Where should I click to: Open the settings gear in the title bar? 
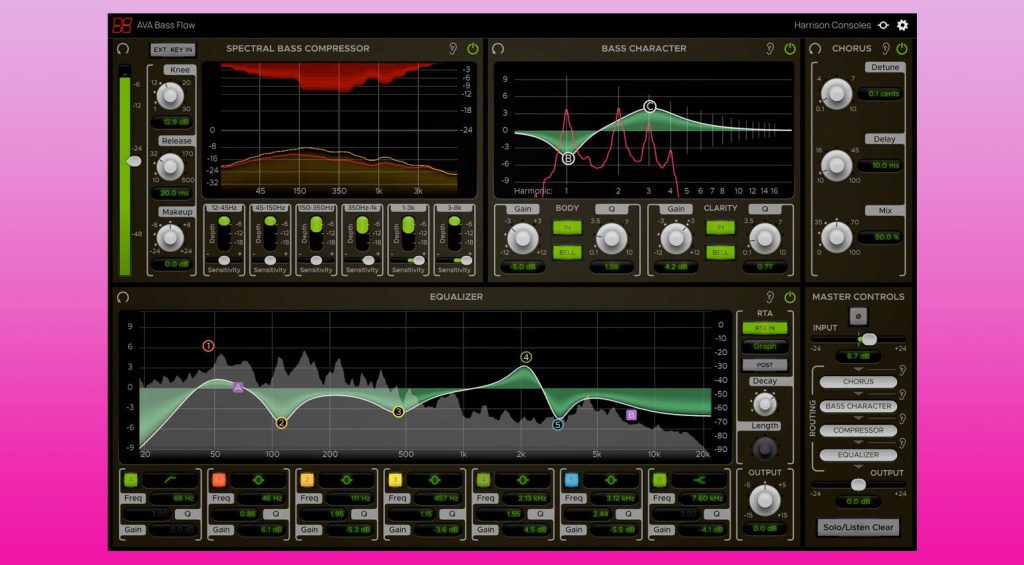click(902, 25)
